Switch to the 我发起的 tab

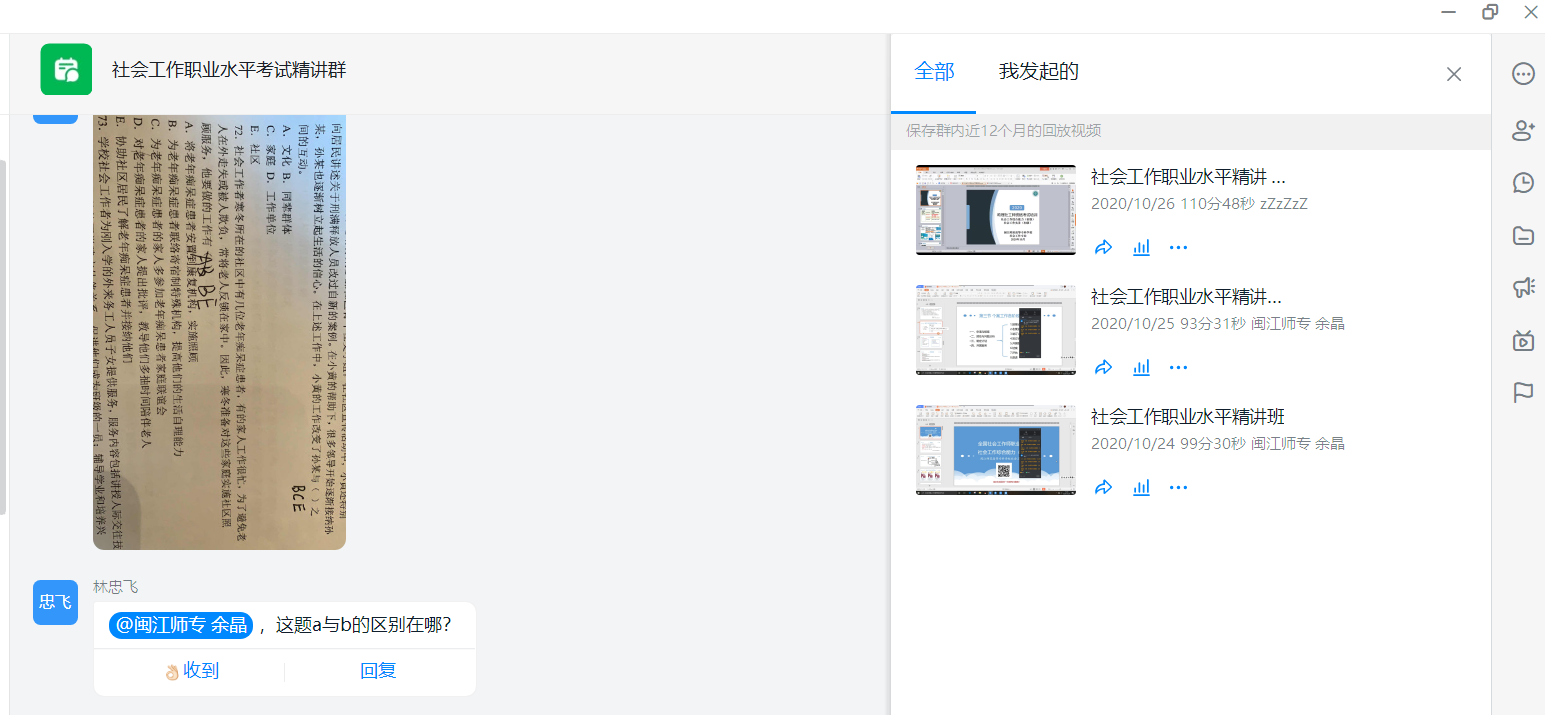(1038, 72)
